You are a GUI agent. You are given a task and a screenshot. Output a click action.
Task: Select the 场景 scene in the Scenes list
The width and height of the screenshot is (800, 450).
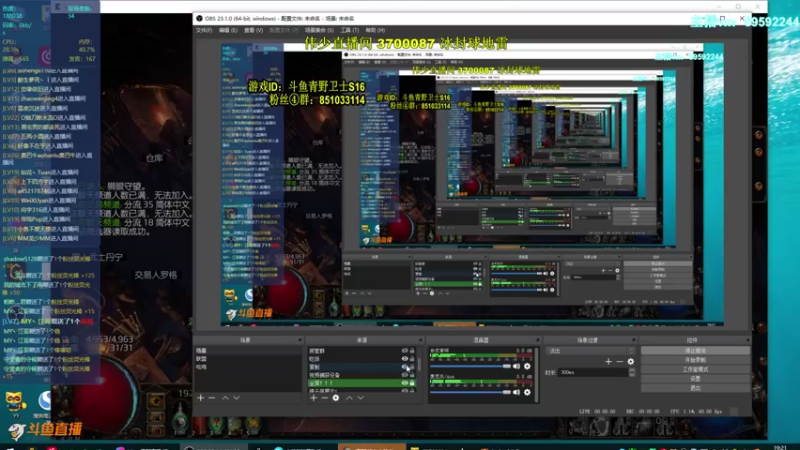pos(248,351)
